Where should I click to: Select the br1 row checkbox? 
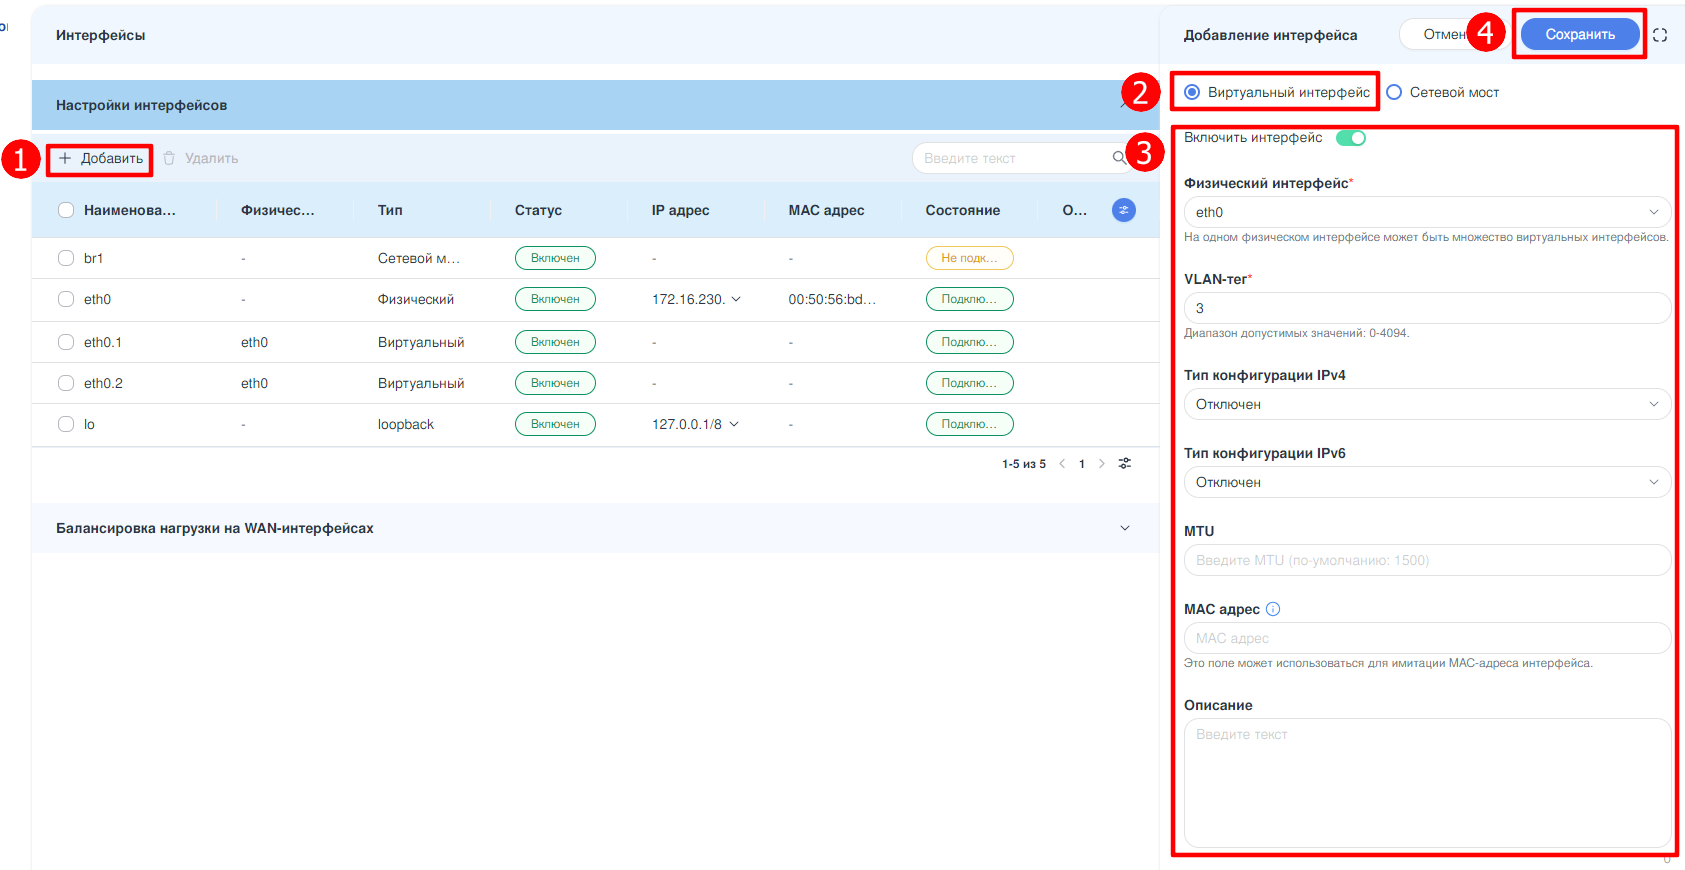pyautogui.click(x=66, y=258)
